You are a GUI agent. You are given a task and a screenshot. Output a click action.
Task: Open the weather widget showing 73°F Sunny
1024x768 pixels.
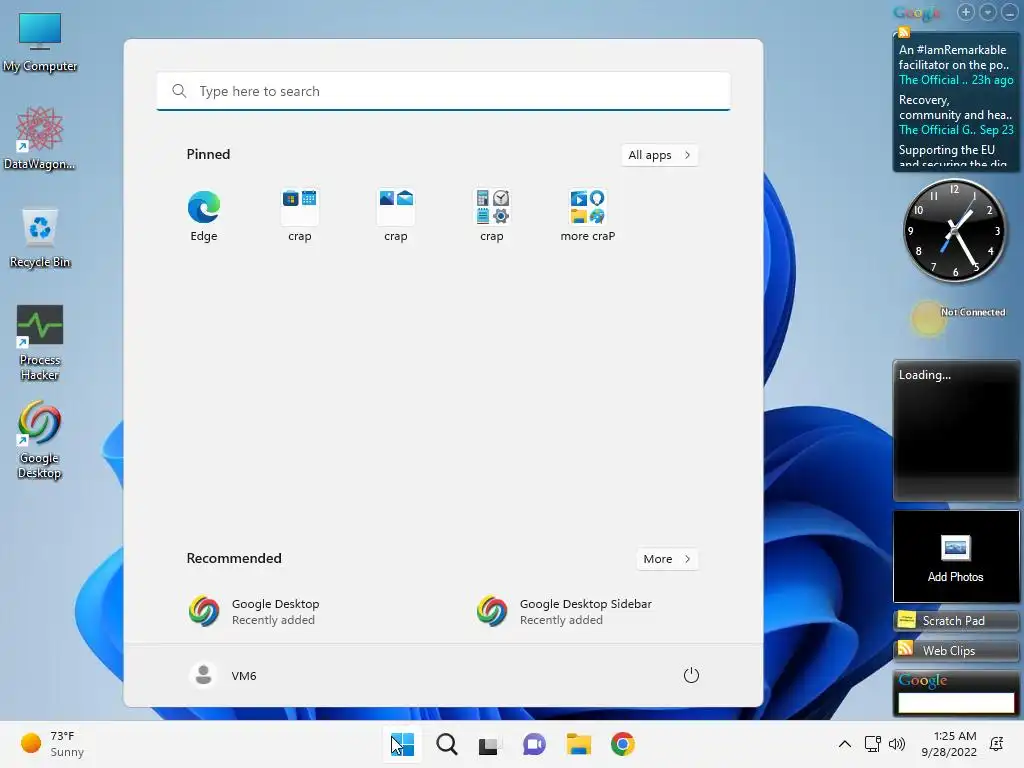tap(52, 744)
